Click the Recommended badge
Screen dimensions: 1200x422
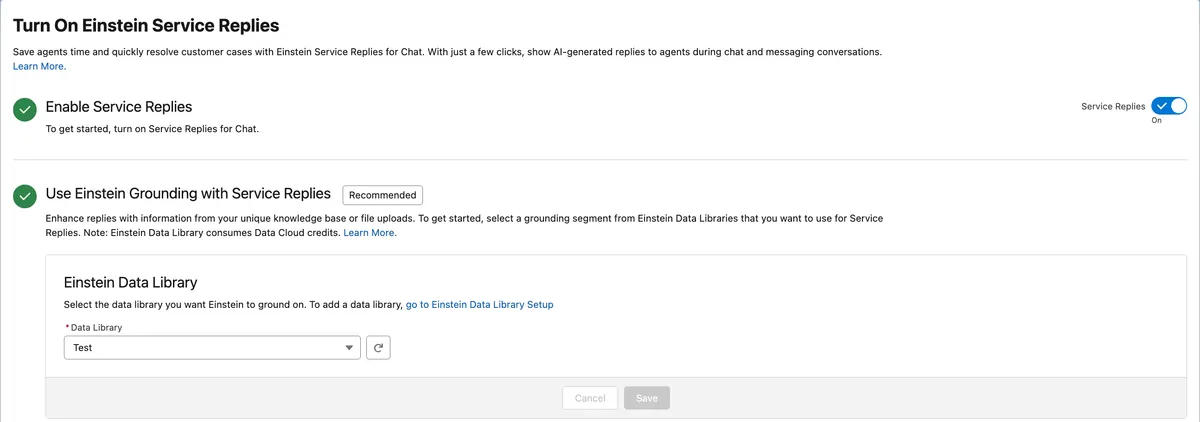[x=383, y=194]
